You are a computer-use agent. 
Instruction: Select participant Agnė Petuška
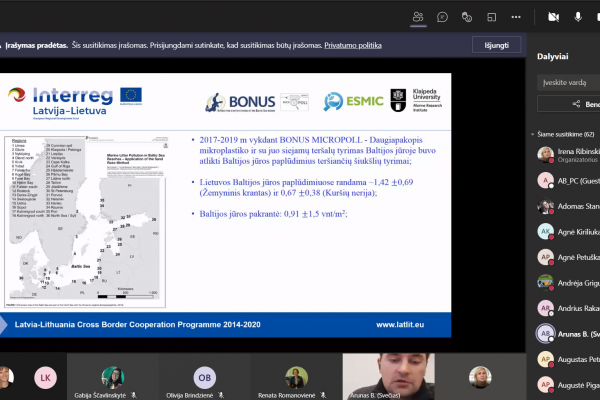(x=568, y=257)
